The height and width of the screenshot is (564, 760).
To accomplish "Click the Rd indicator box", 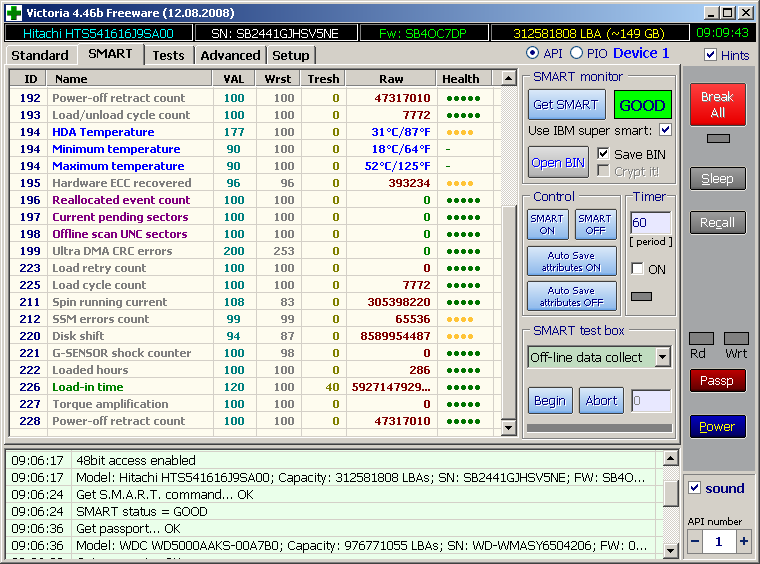I will 701,338.
